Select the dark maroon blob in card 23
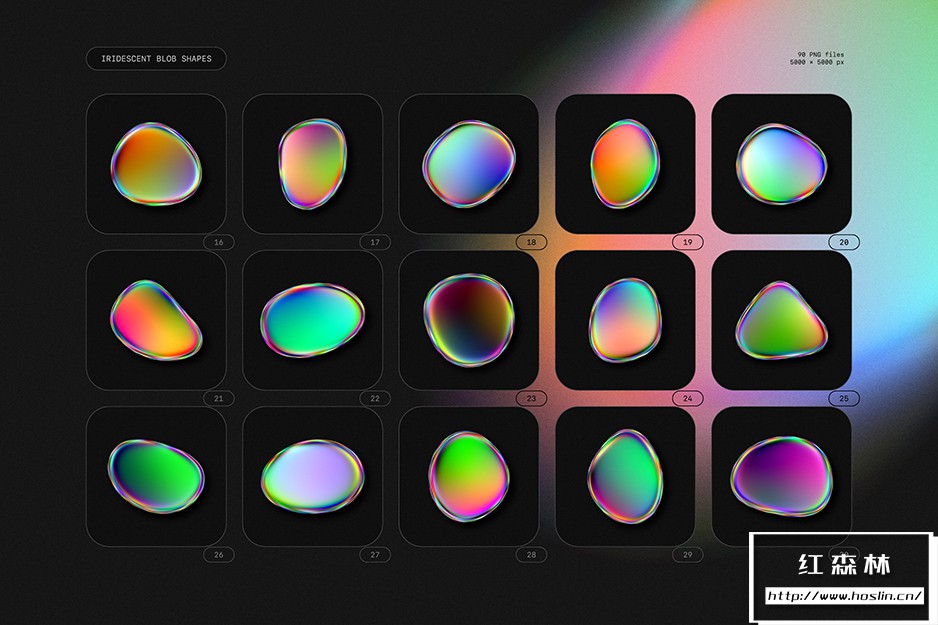 coord(469,320)
